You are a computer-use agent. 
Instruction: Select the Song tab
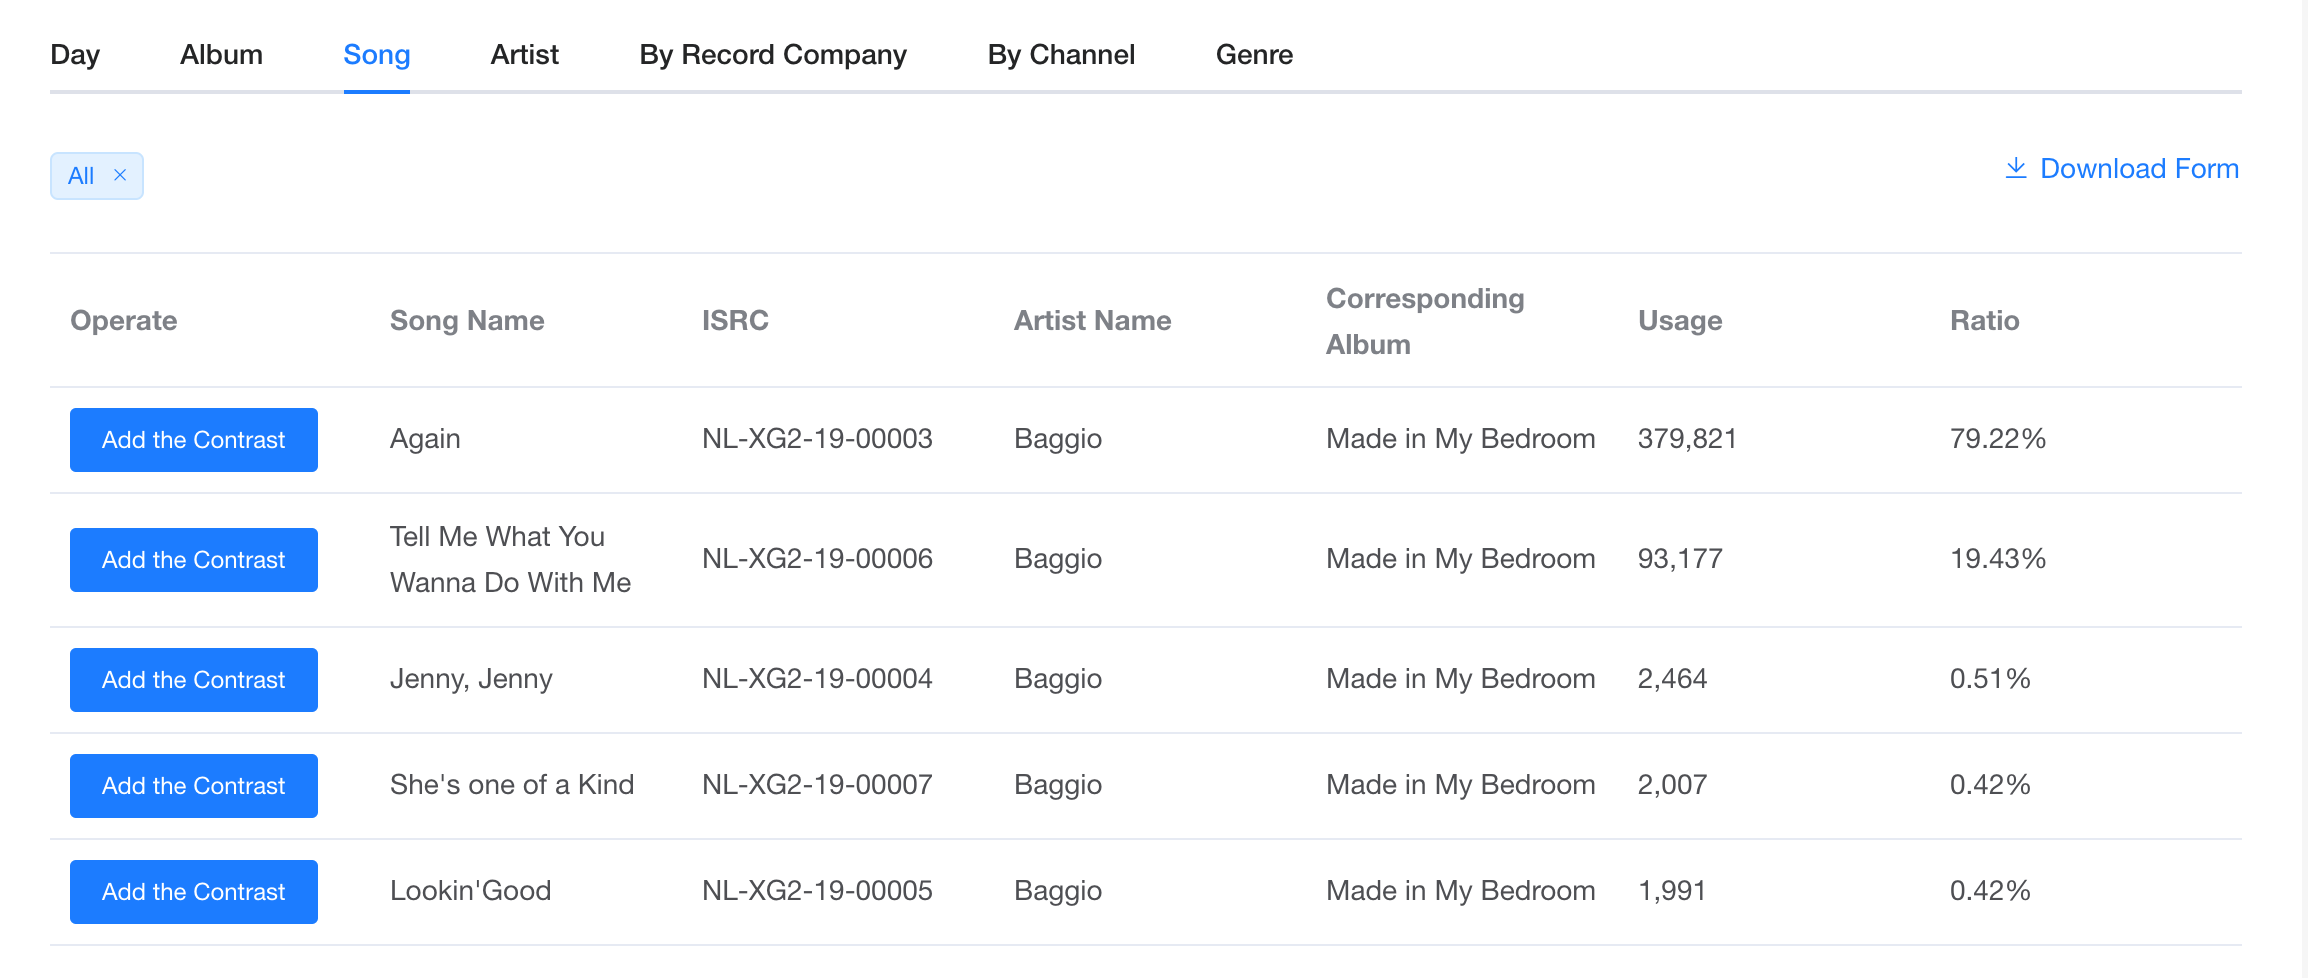pos(377,54)
